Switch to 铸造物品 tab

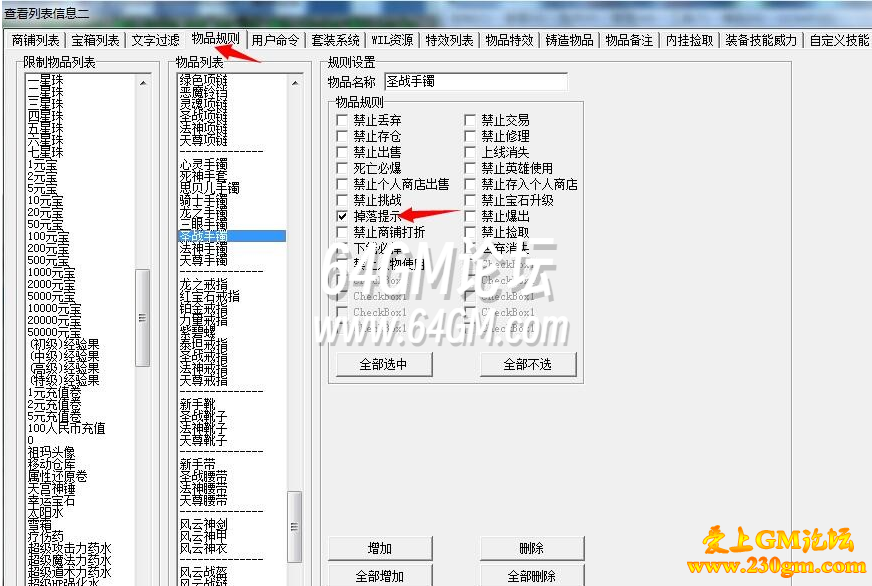[569, 40]
